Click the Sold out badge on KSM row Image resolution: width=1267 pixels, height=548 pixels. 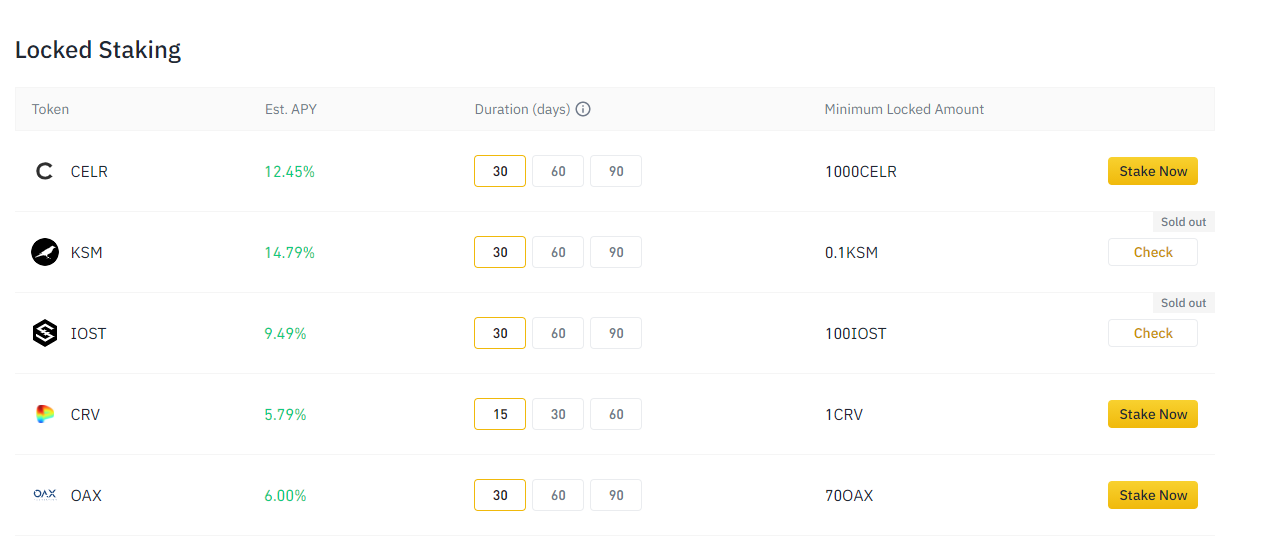[1184, 222]
